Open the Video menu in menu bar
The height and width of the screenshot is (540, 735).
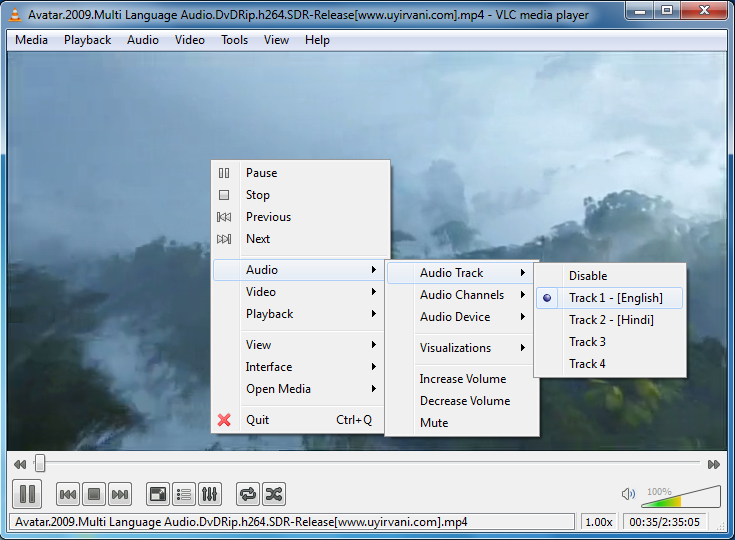pos(190,40)
